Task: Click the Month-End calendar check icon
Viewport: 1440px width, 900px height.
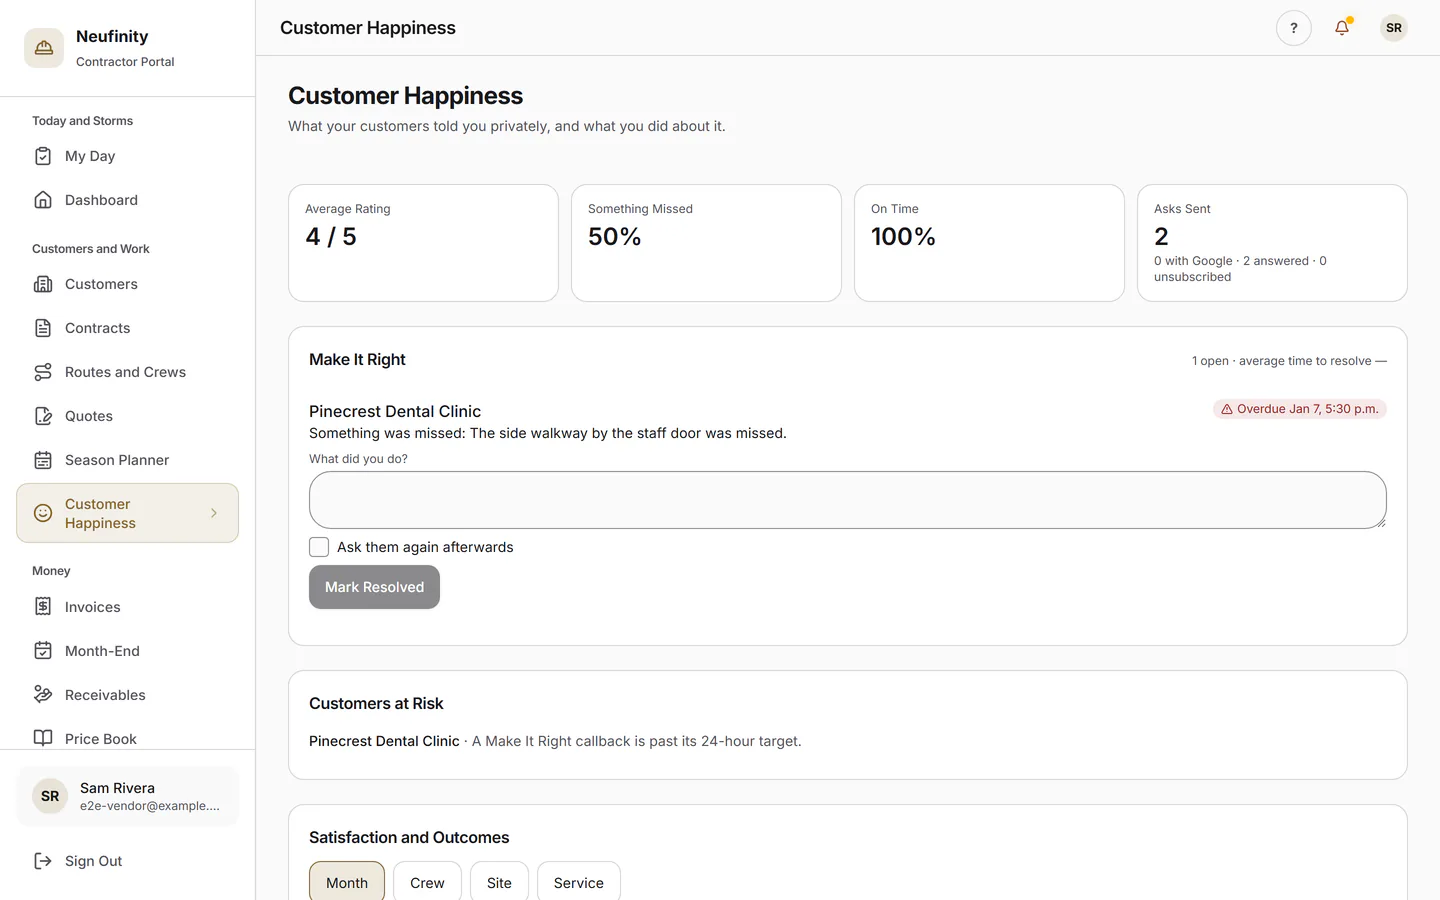Action: click(43, 651)
